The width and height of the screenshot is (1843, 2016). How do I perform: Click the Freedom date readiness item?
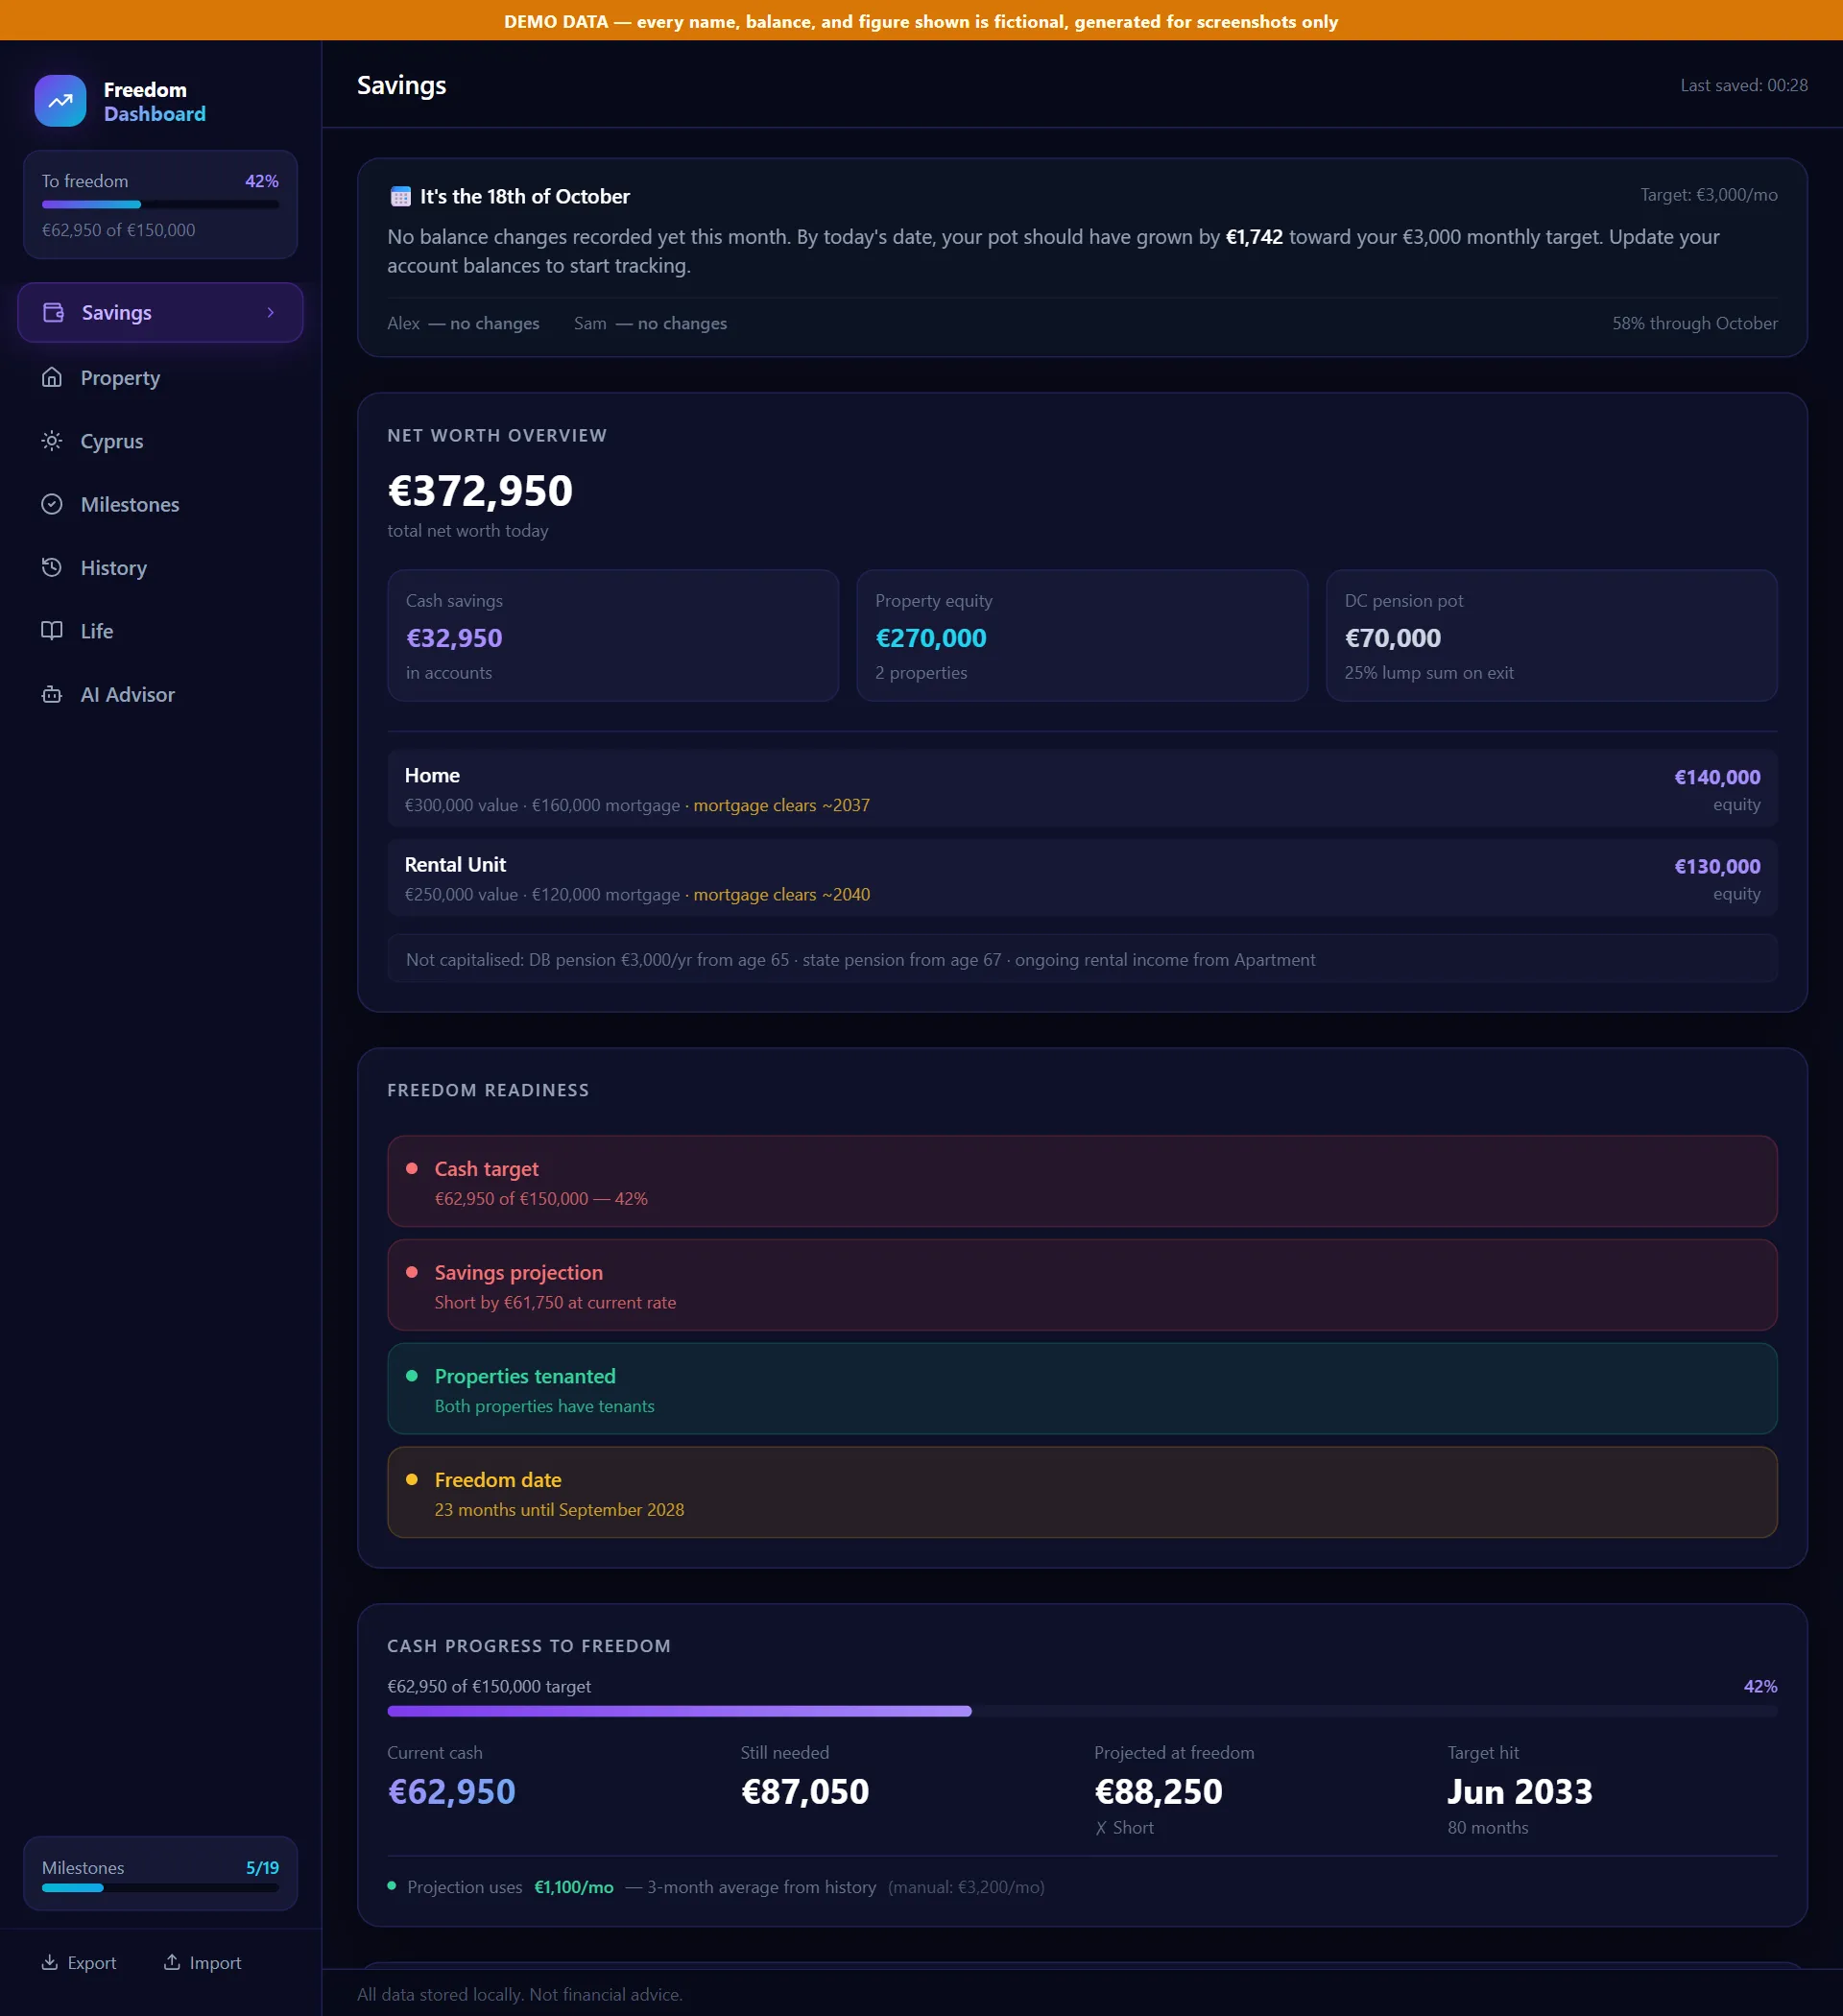click(x=1082, y=1492)
